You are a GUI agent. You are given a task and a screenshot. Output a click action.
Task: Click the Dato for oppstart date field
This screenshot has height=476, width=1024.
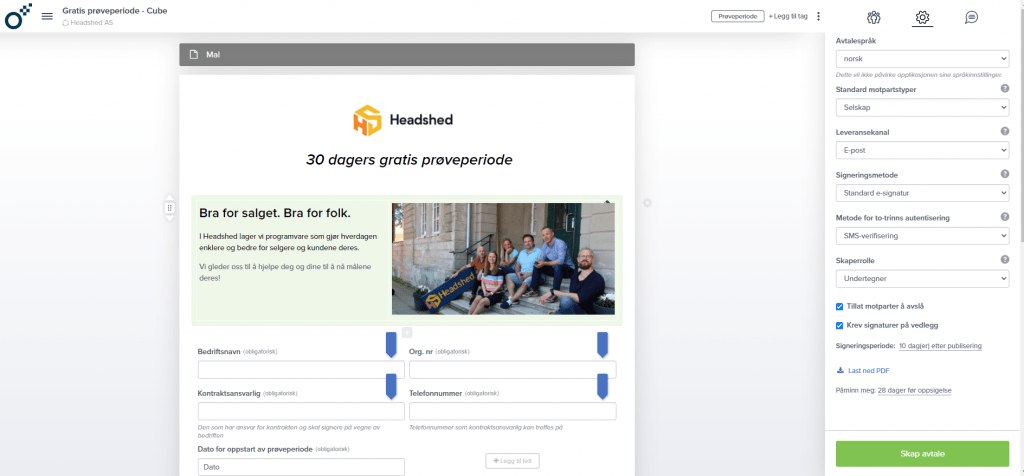click(301, 467)
